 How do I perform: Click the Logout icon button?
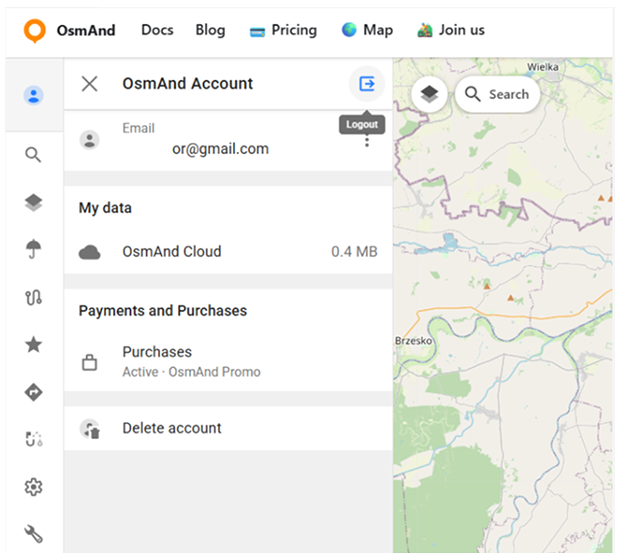[366, 84]
